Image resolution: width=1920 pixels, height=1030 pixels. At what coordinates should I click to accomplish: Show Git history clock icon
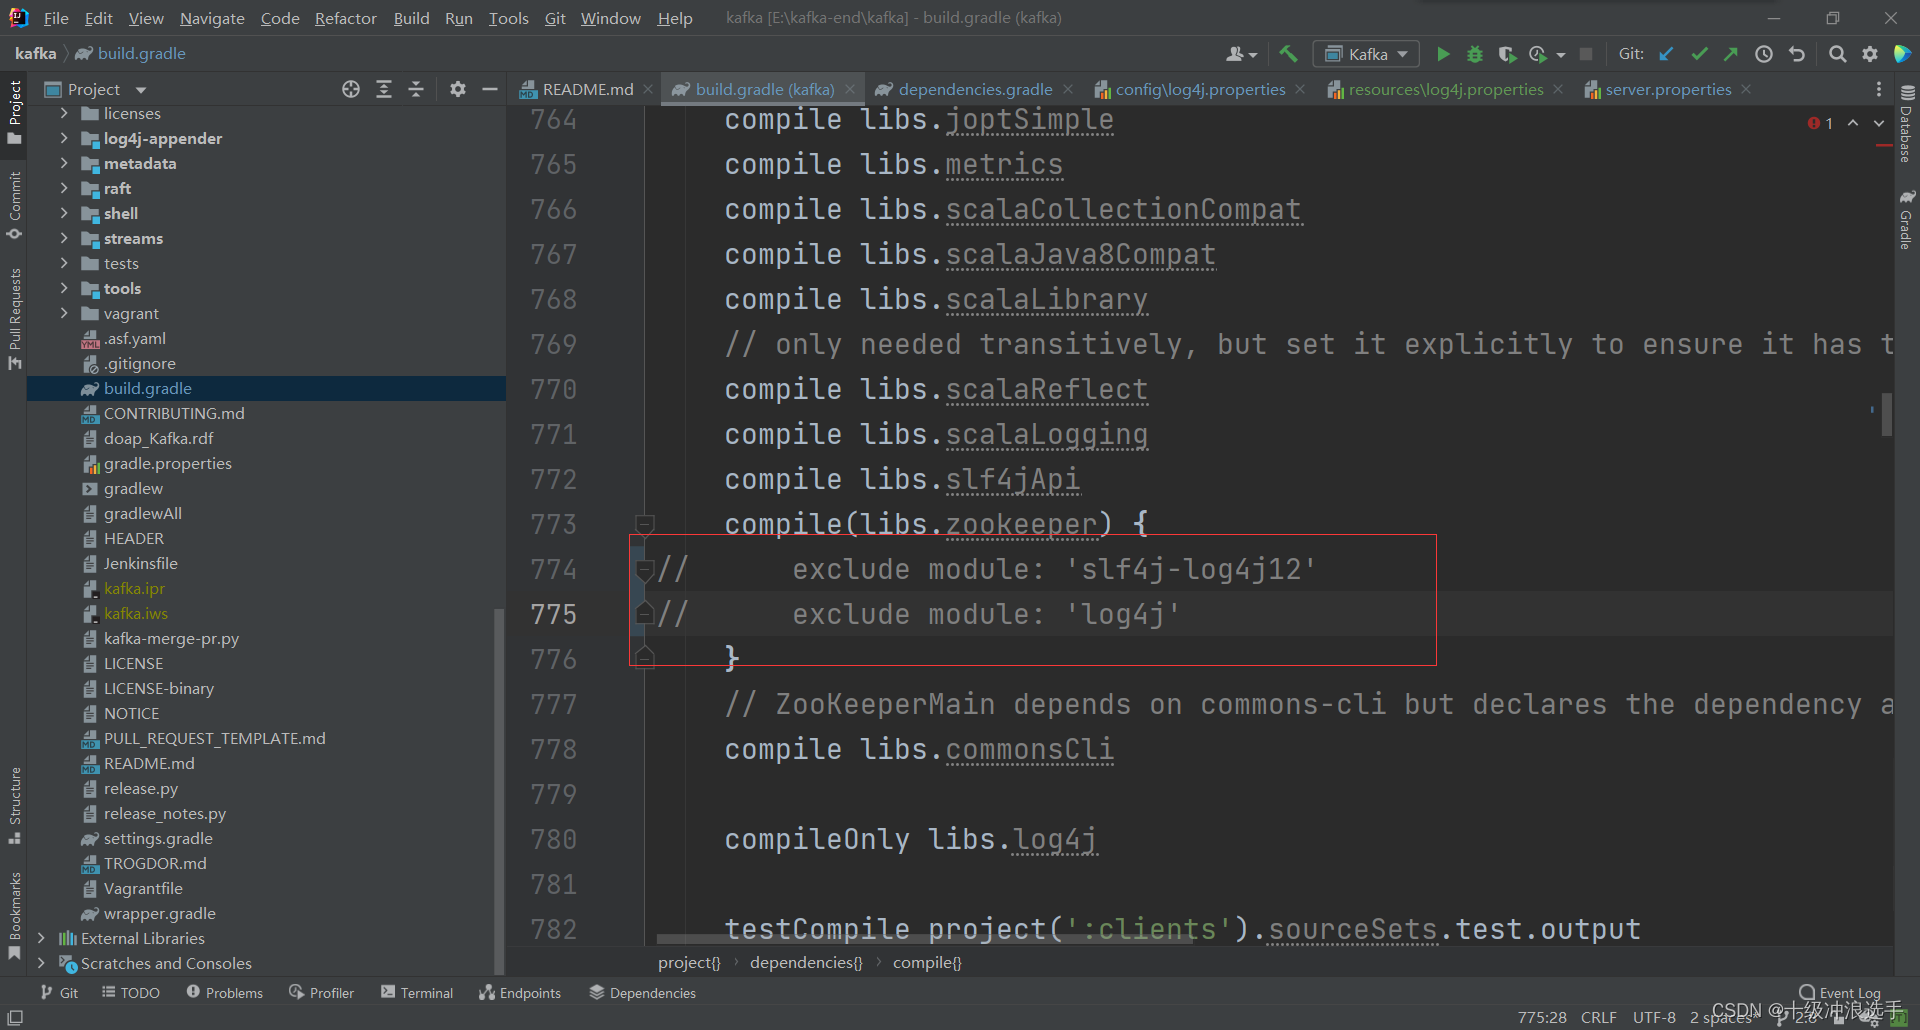pos(1764,54)
